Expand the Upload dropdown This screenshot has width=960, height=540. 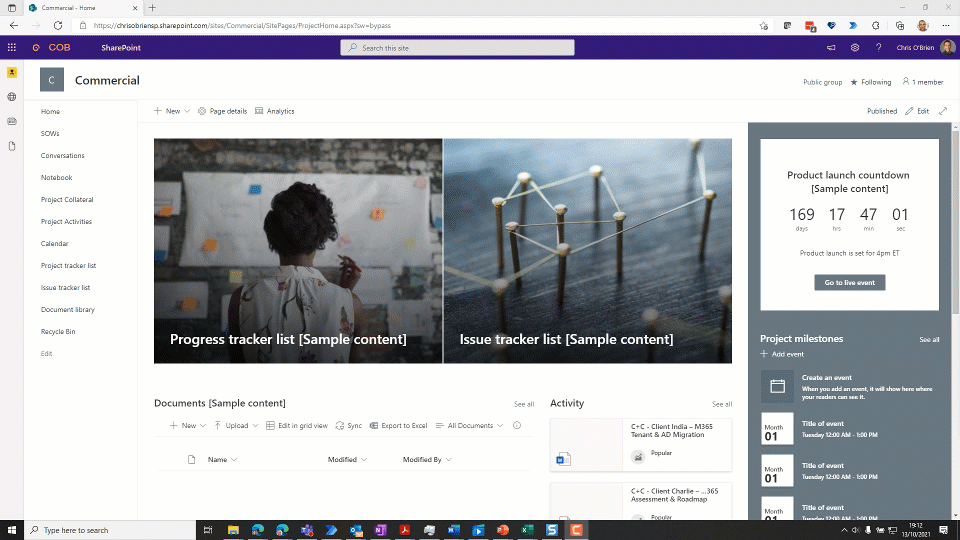pos(236,426)
